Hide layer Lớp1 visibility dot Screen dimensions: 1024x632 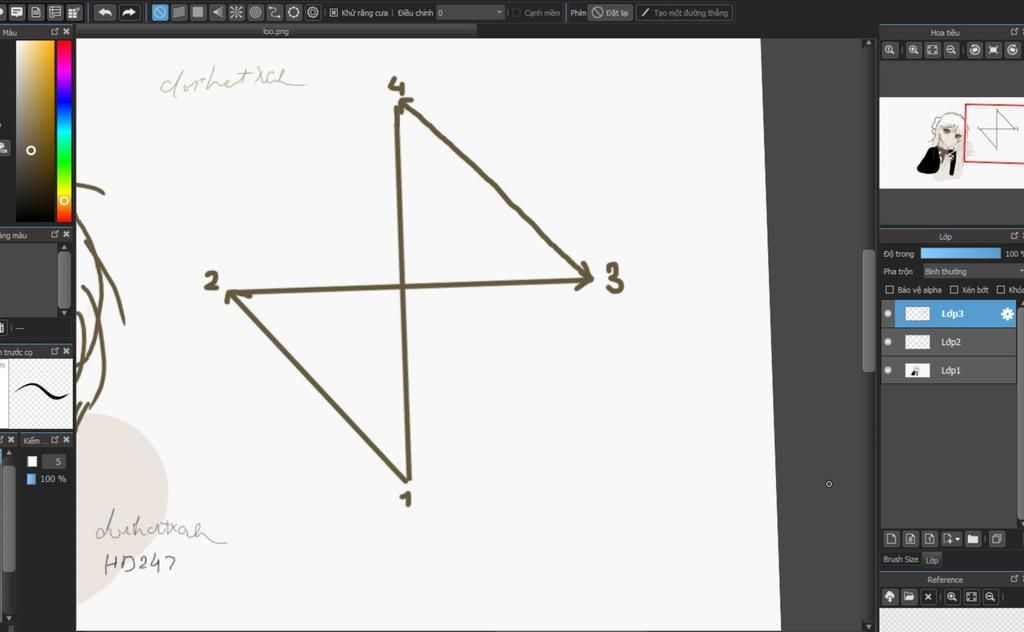coord(888,370)
